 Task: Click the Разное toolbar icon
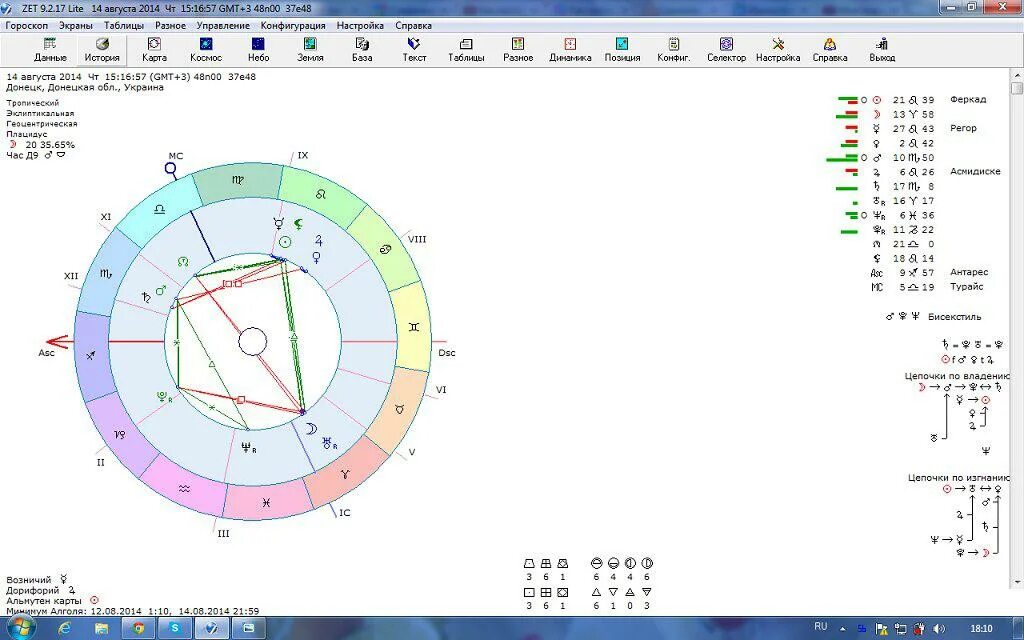click(x=518, y=50)
